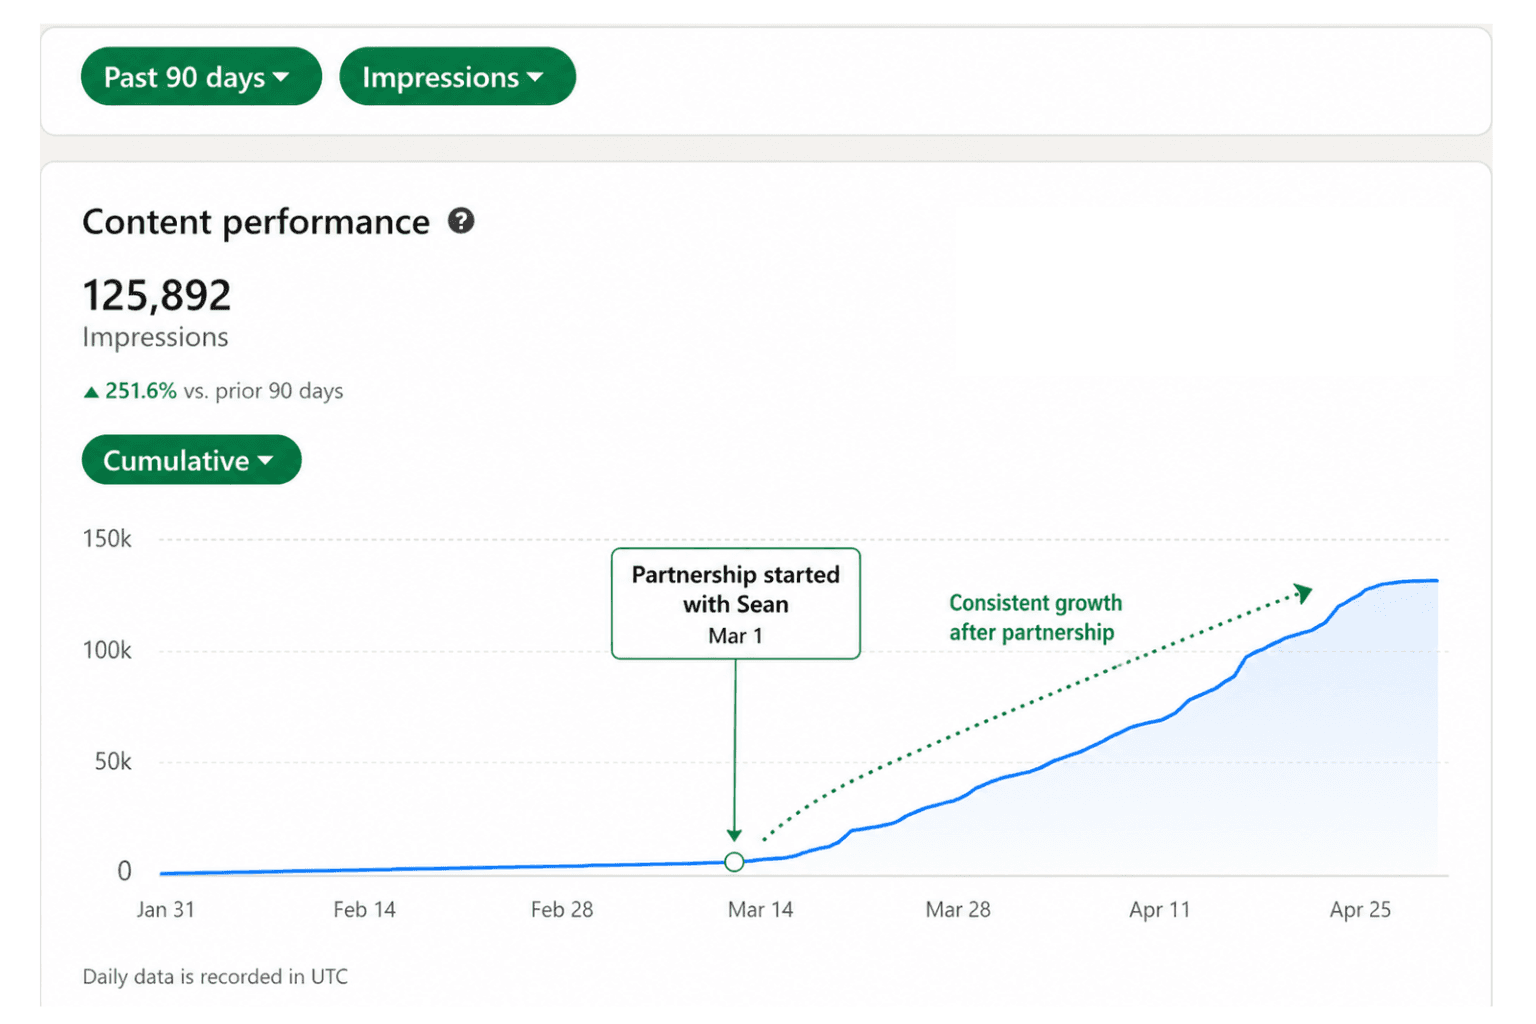
Task: Click the Impressions label under the total
Action: (x=155, y=338)
